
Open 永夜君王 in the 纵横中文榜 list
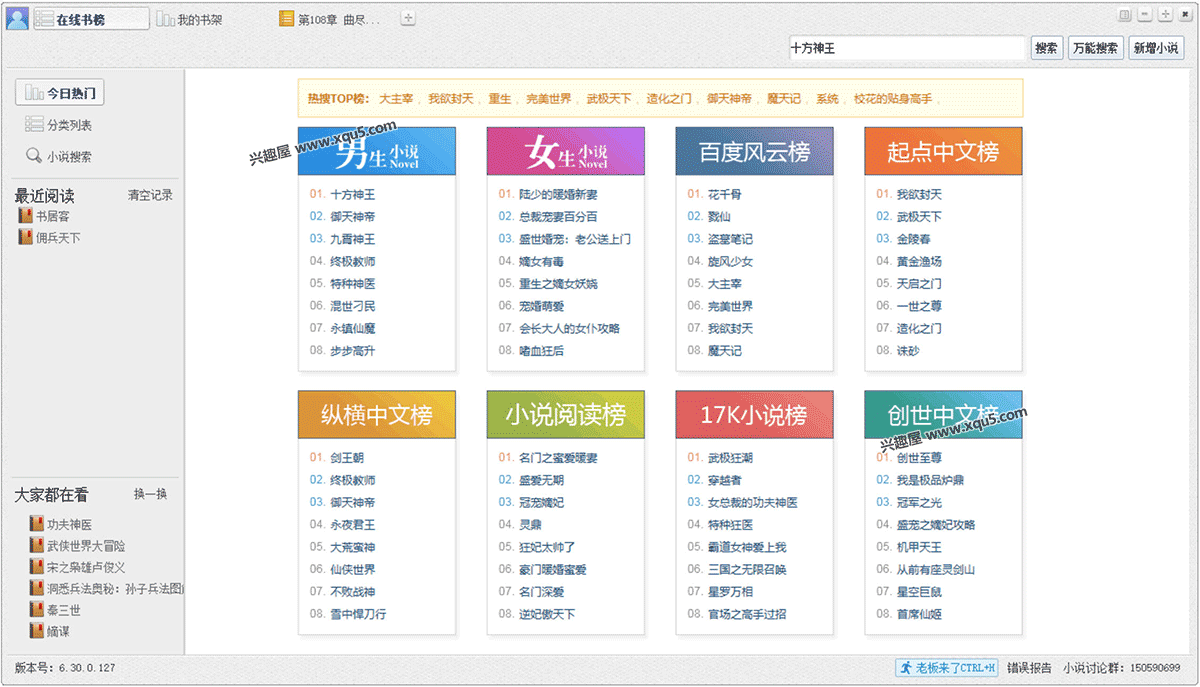[x=352, y=525]
